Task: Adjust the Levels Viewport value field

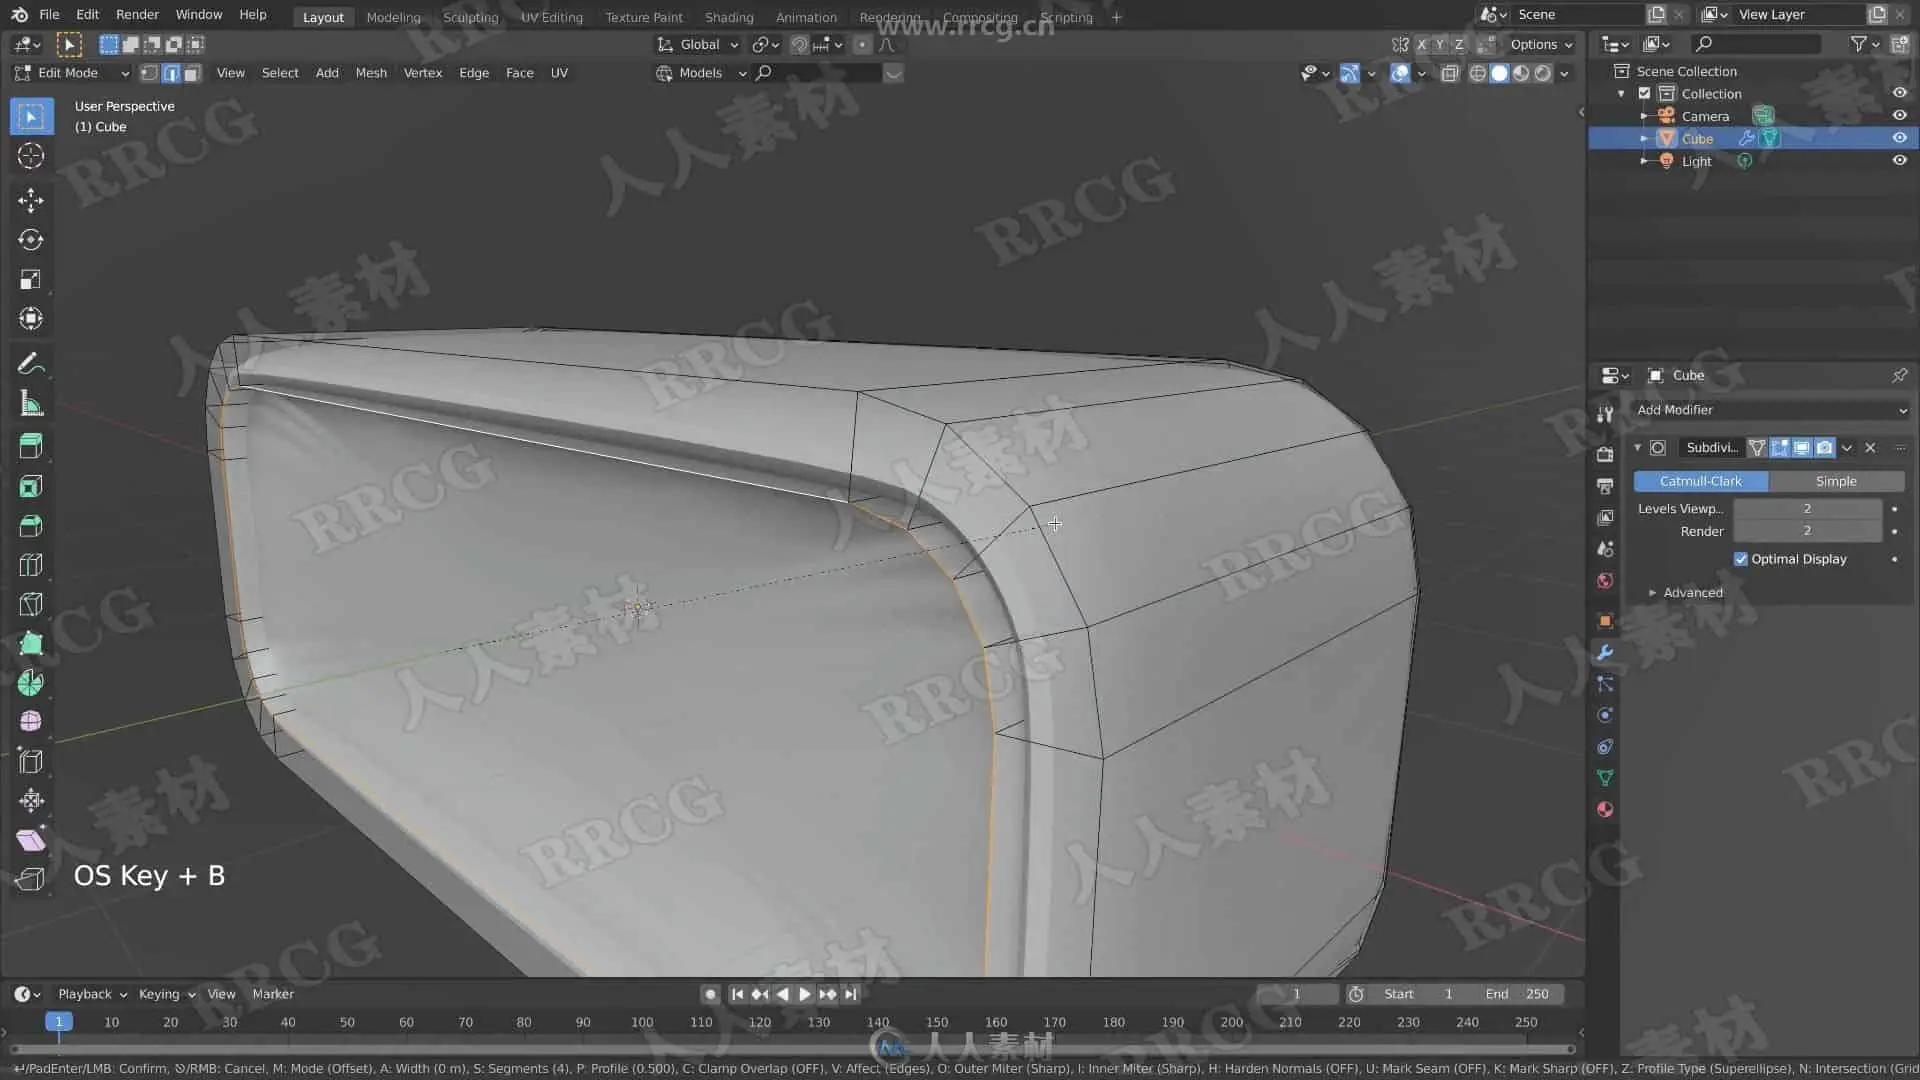Action: 1806,509
